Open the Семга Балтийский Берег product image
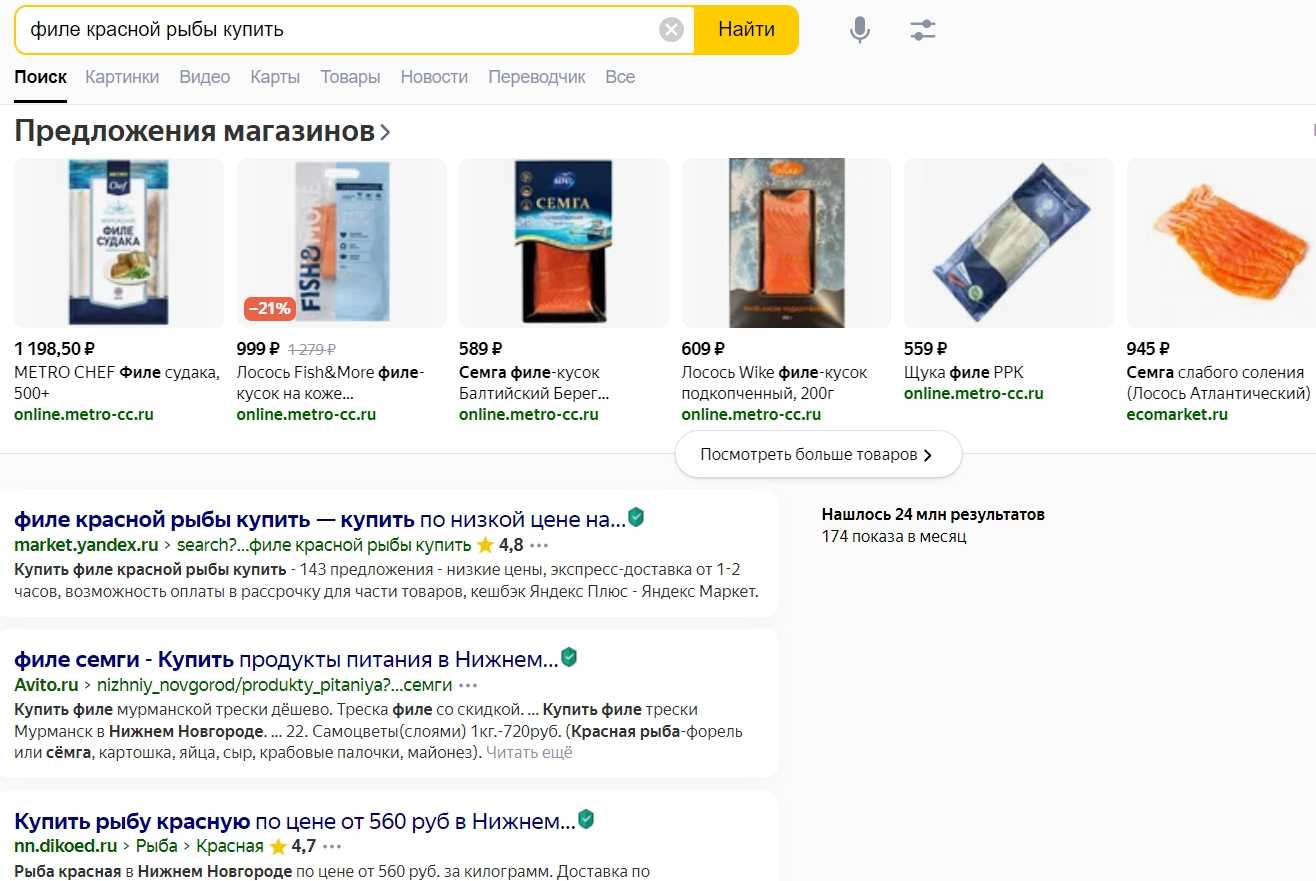Viewport: 1316px width, 881px height. (x=564, y=243)
